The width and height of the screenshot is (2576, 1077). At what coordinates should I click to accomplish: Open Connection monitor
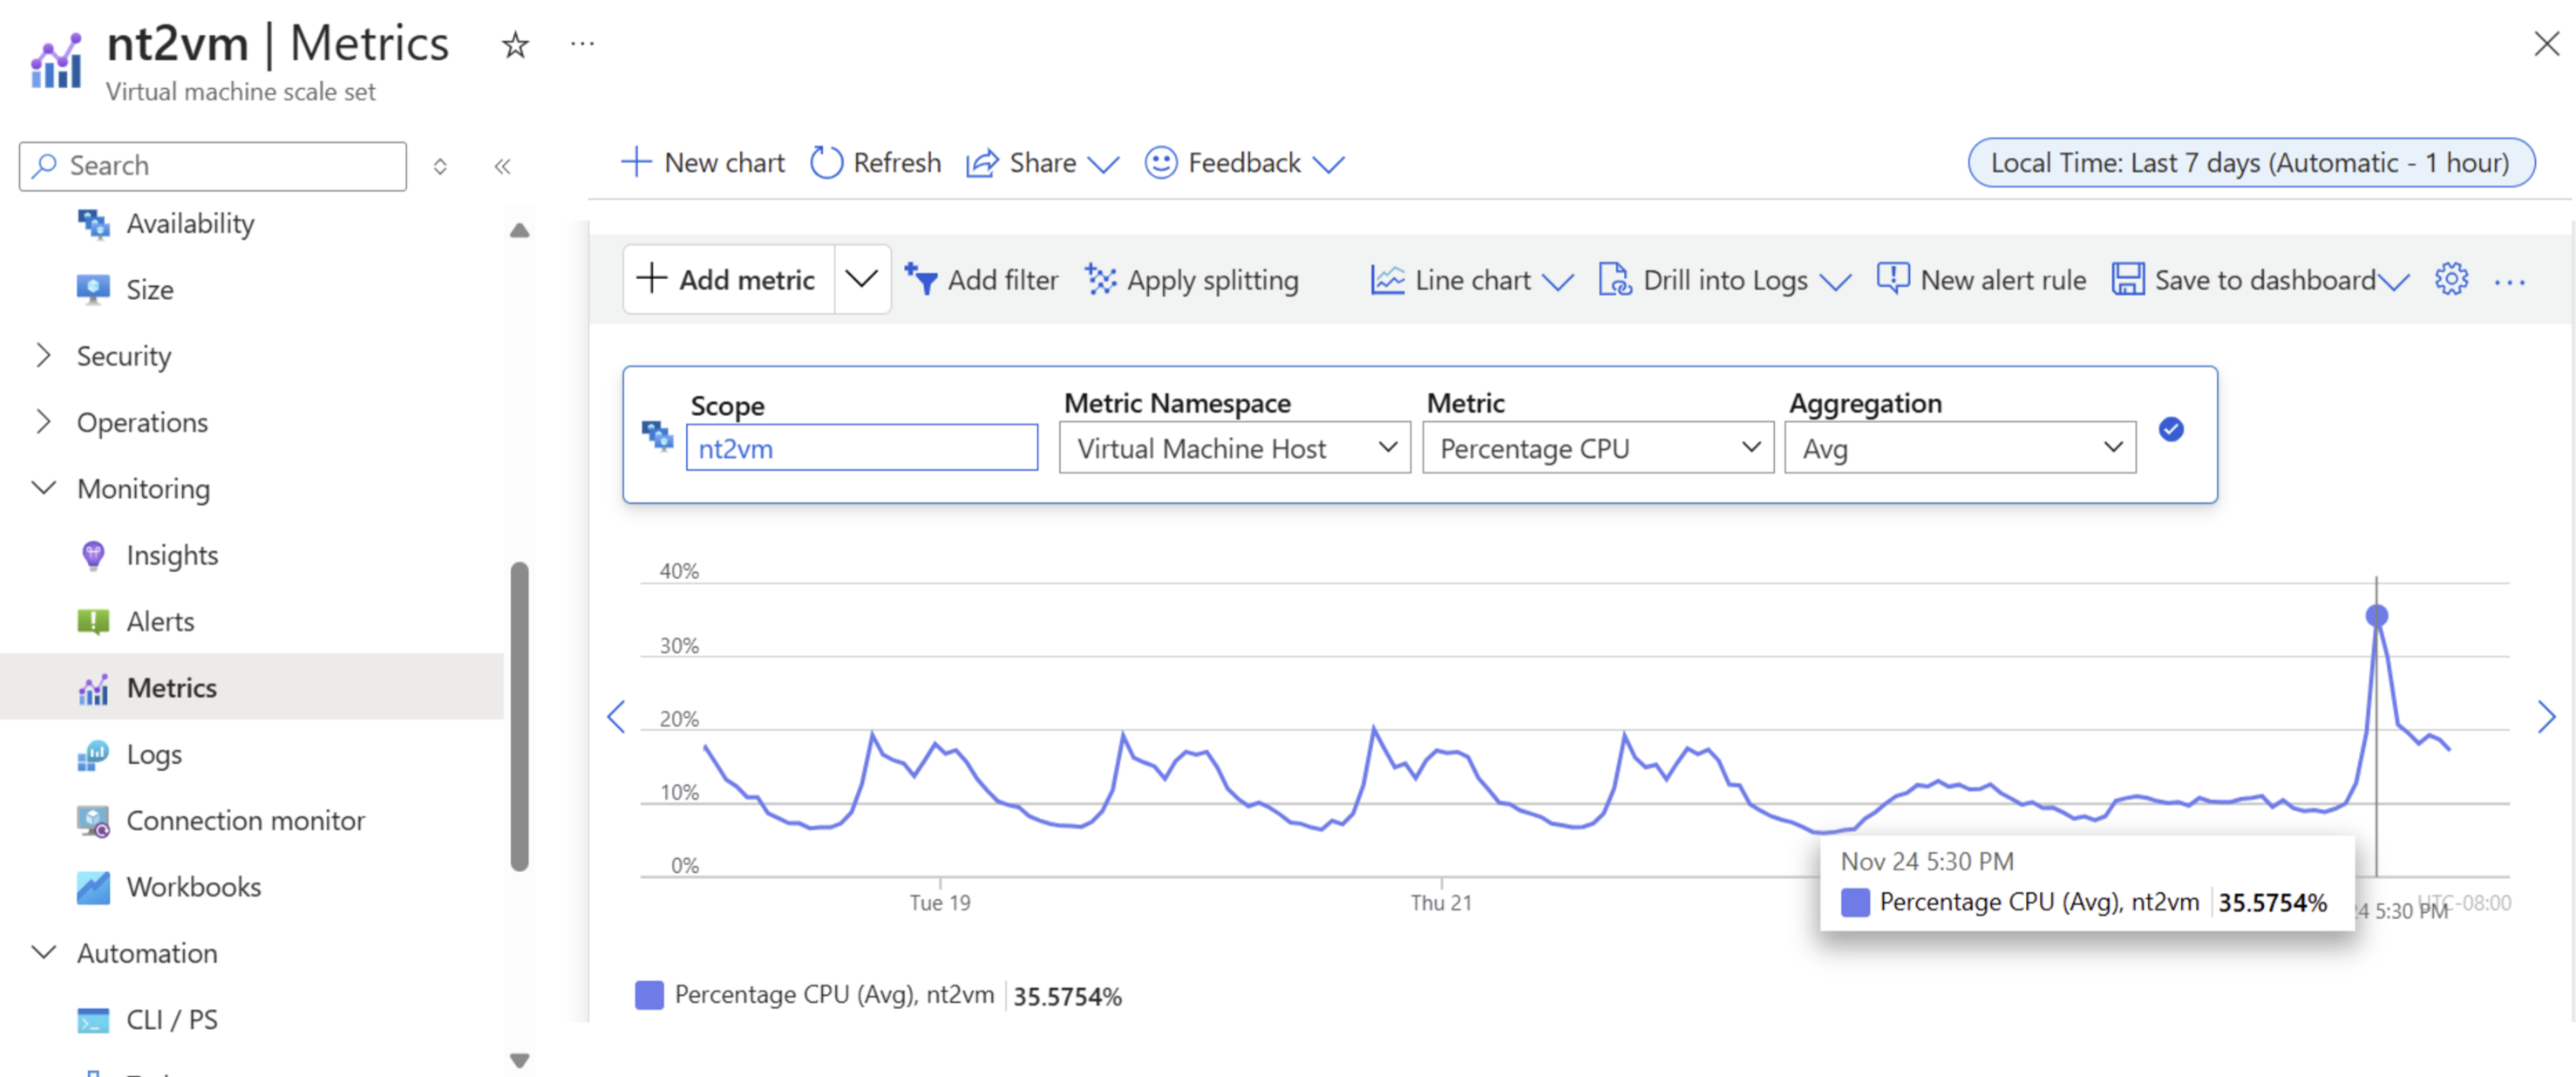point(245,820)
